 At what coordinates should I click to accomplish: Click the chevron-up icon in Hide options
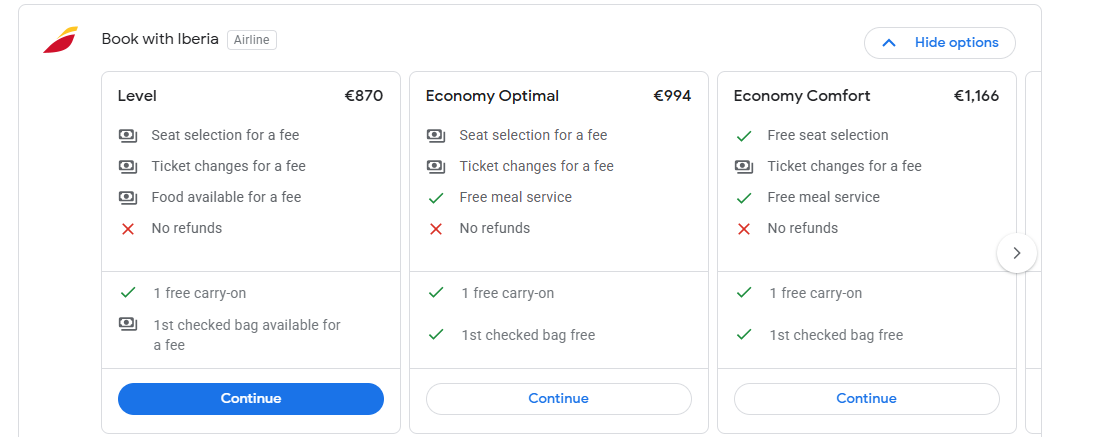[888, 43]
